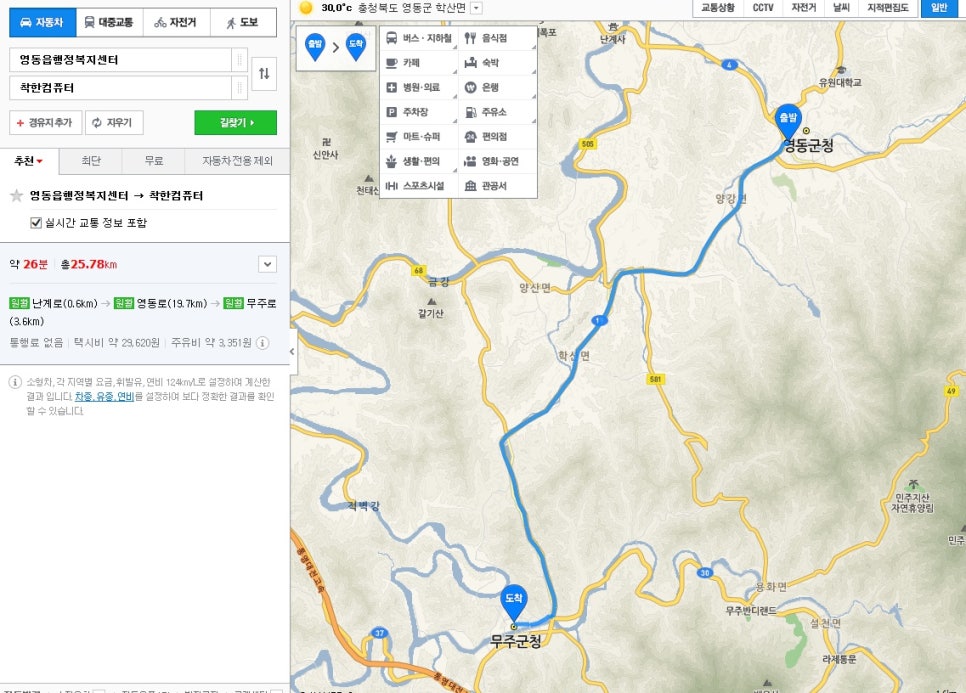Image resolution: width=966 pixels, height=693 pixels.
Task: Show 은행 banks category
Action: [498, 87]
